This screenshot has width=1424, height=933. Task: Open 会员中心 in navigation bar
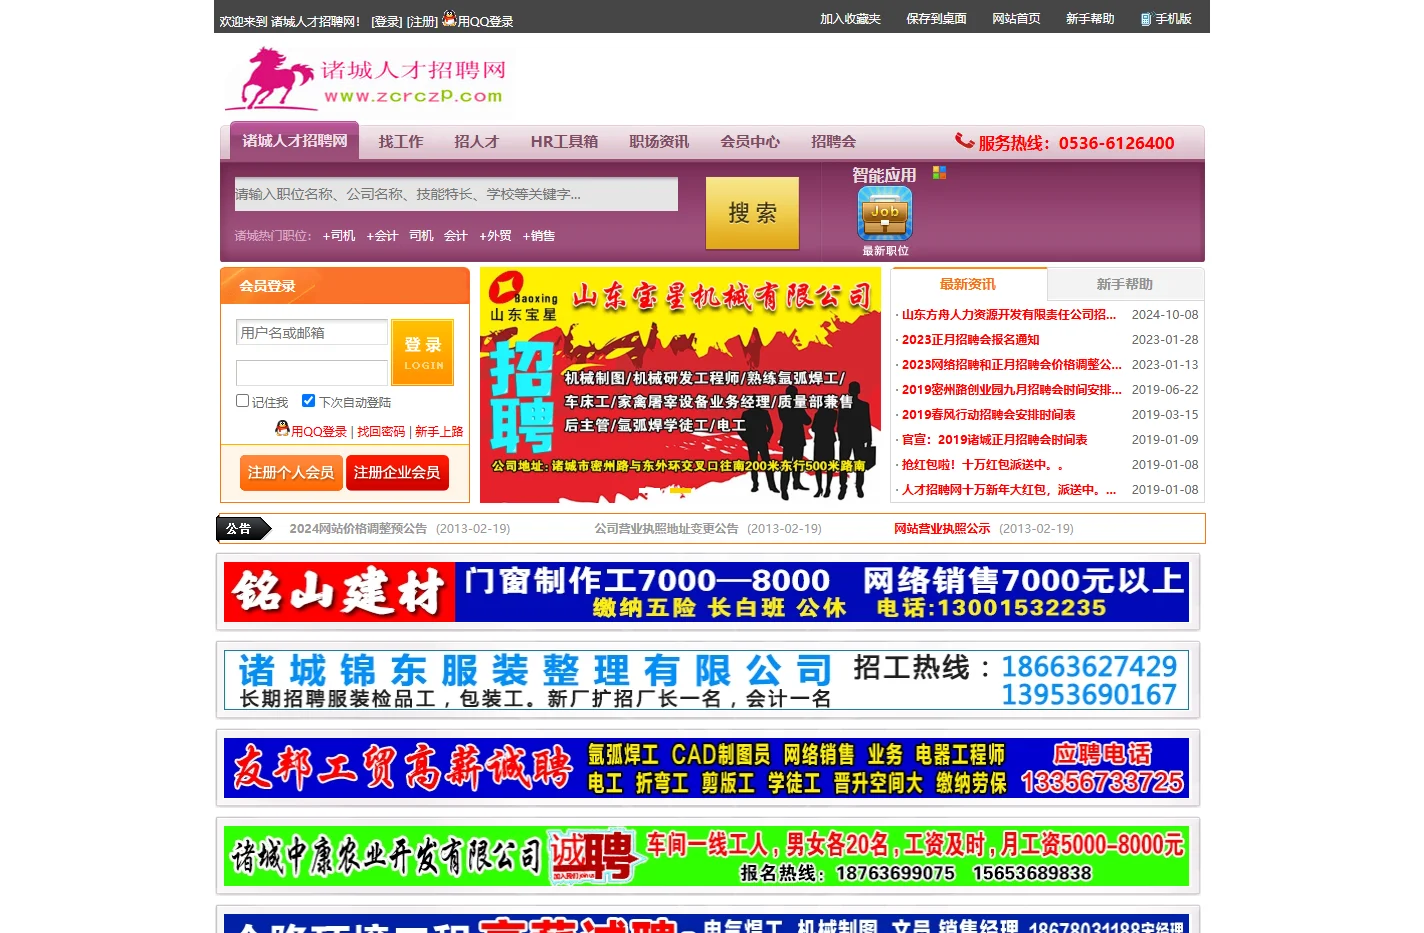750,142
